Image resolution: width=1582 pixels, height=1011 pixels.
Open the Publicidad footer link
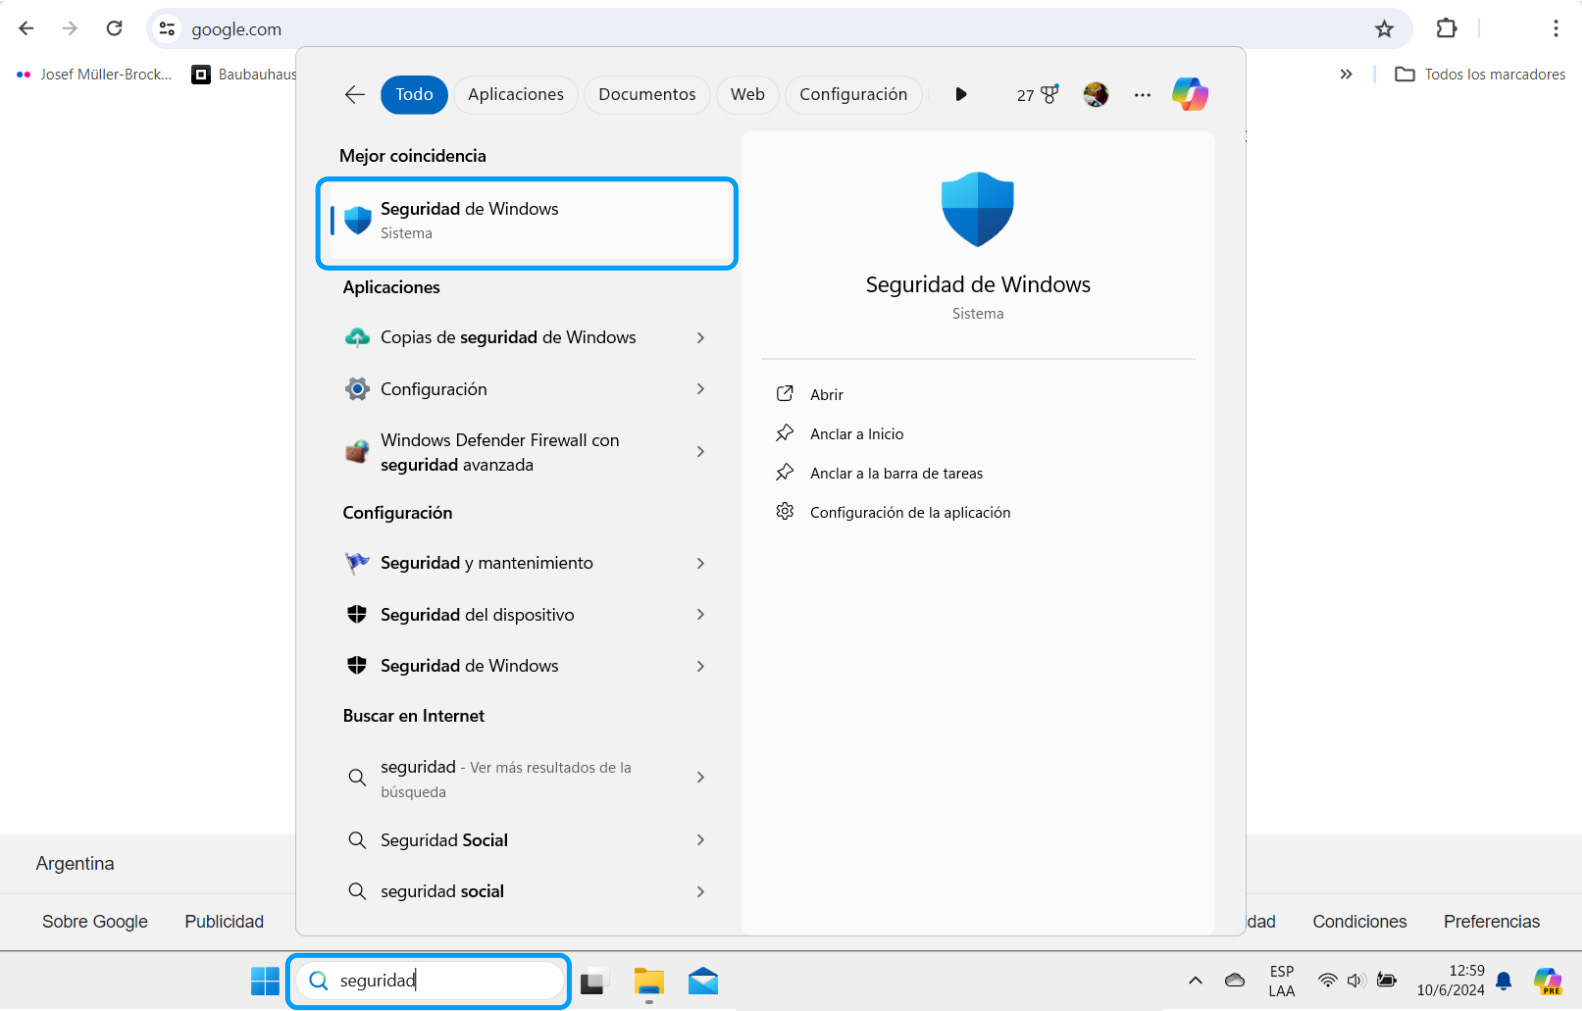click(224, 922)
